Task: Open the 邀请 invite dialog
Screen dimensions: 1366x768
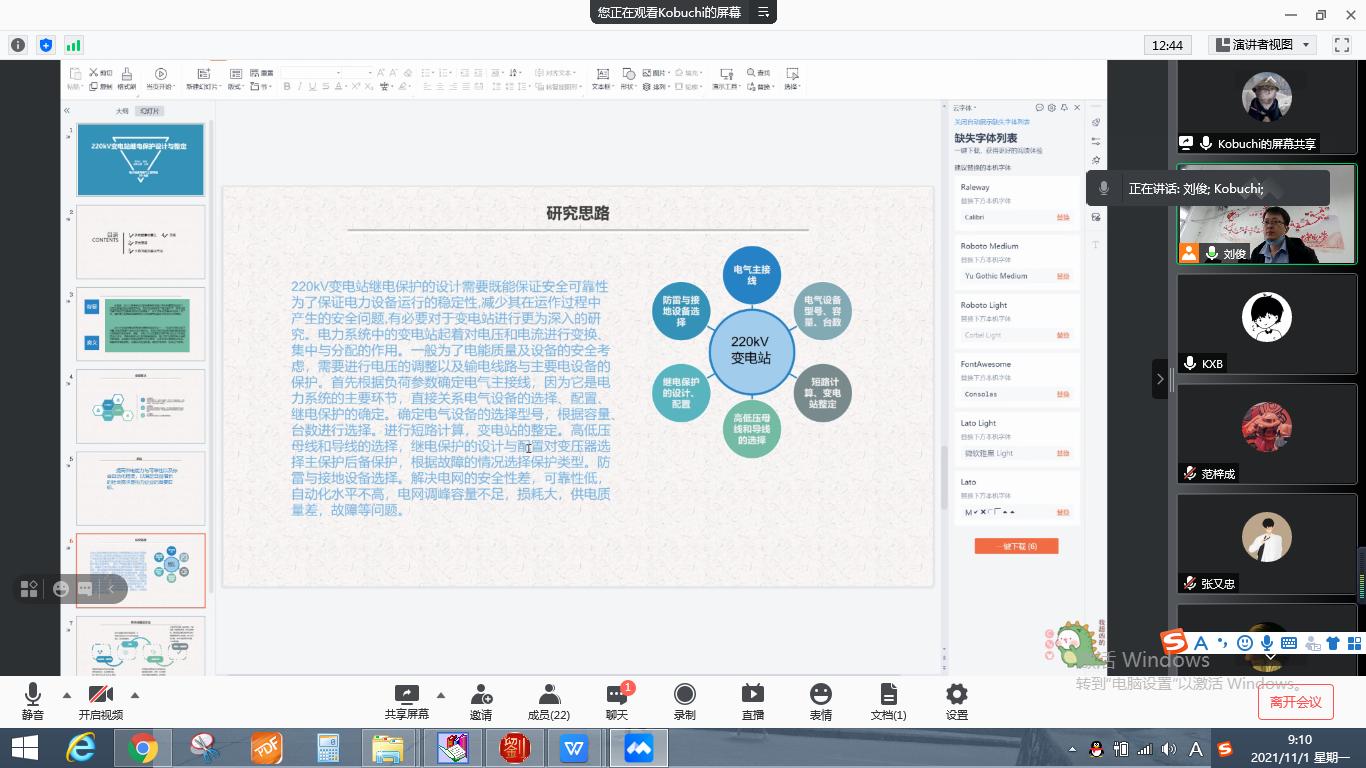Action: (x=480, y=701)
